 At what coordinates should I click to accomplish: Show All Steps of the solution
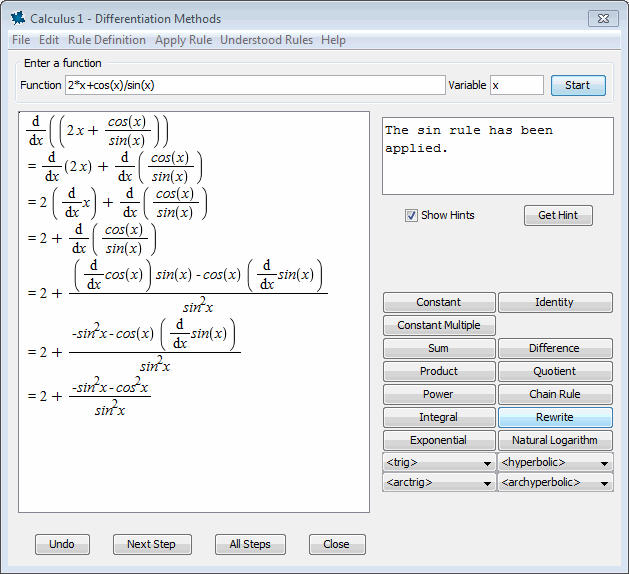250,544
